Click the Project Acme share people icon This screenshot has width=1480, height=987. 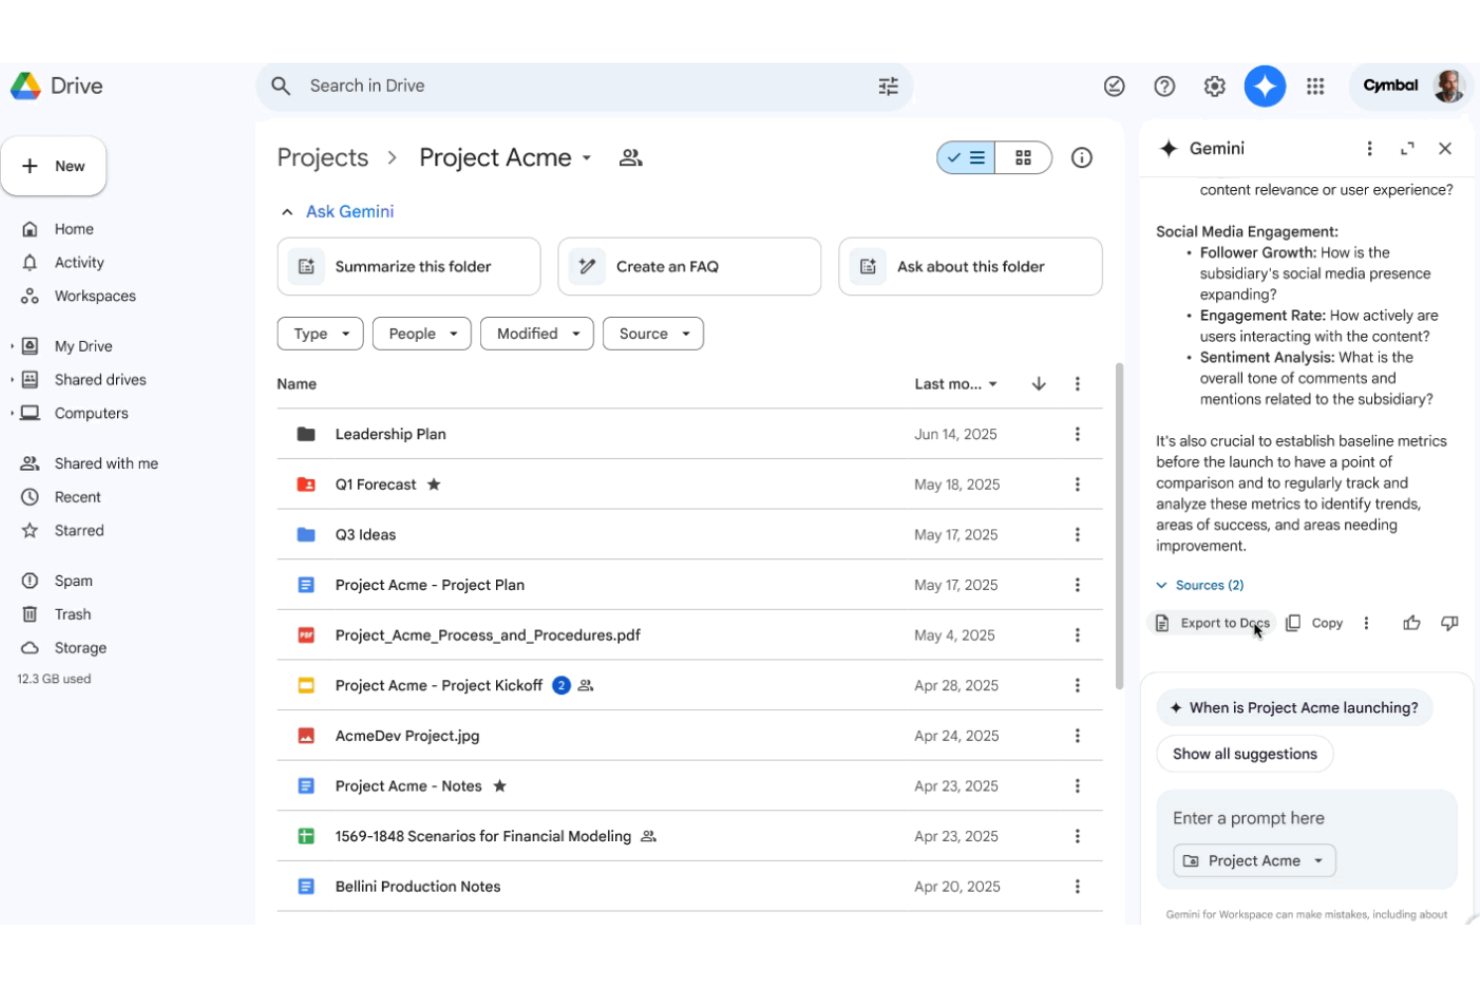pyautogui.click(x=630, y=157)
